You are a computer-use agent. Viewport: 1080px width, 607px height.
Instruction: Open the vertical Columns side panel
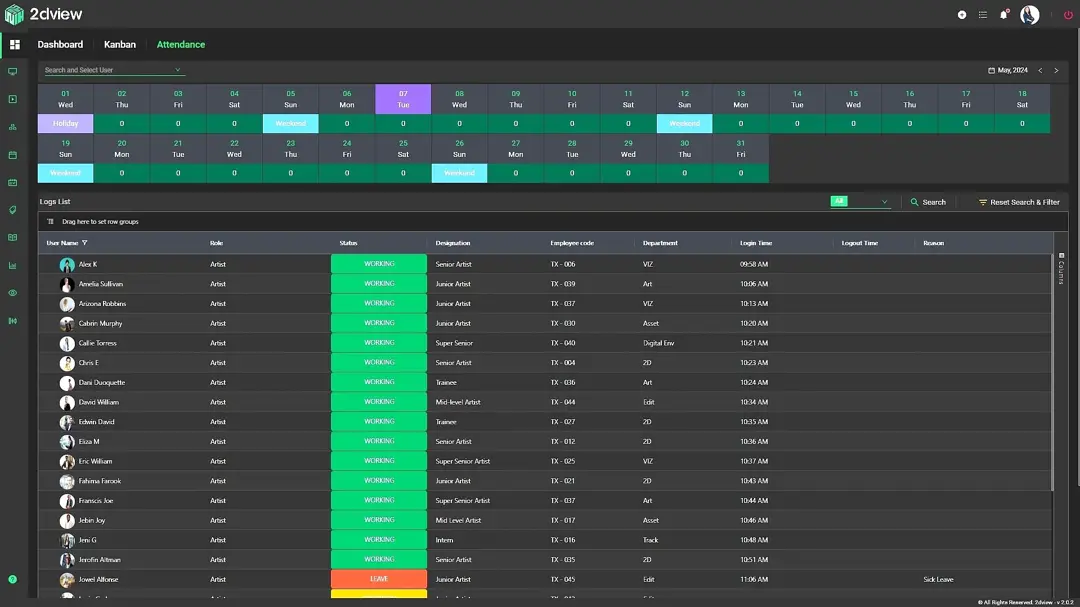pyautogui.click(x=1061, y=269)
